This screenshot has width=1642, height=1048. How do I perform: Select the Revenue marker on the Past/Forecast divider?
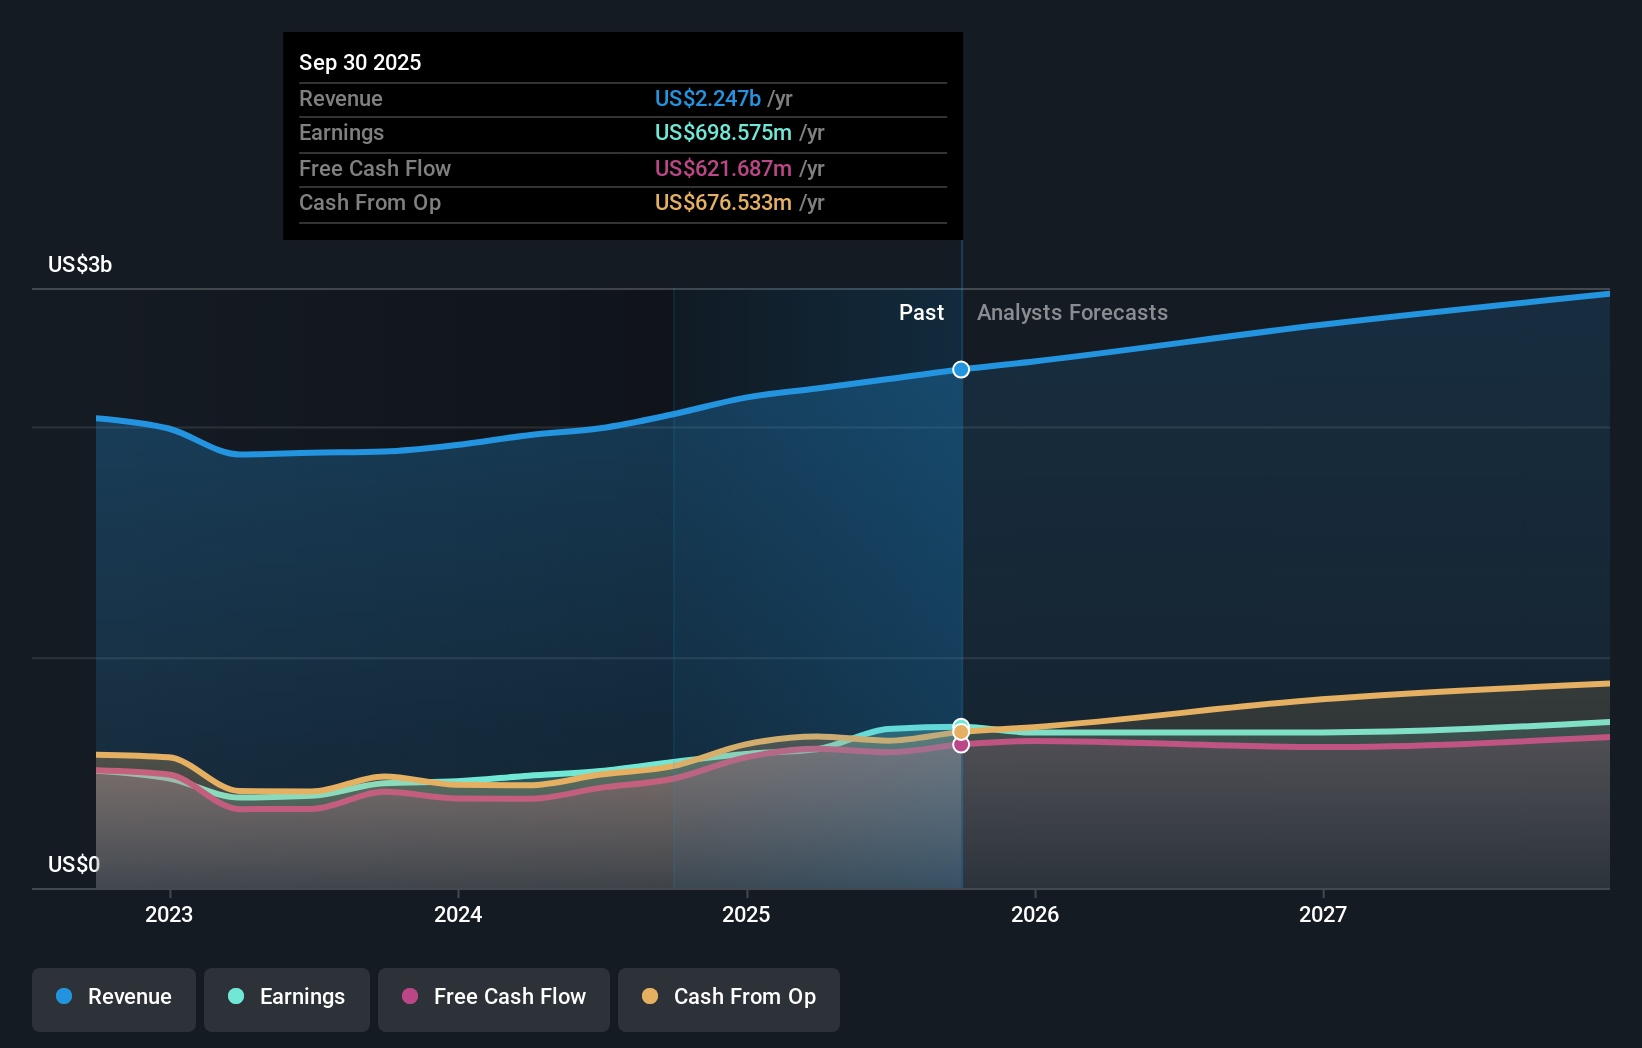click(960, 369)
